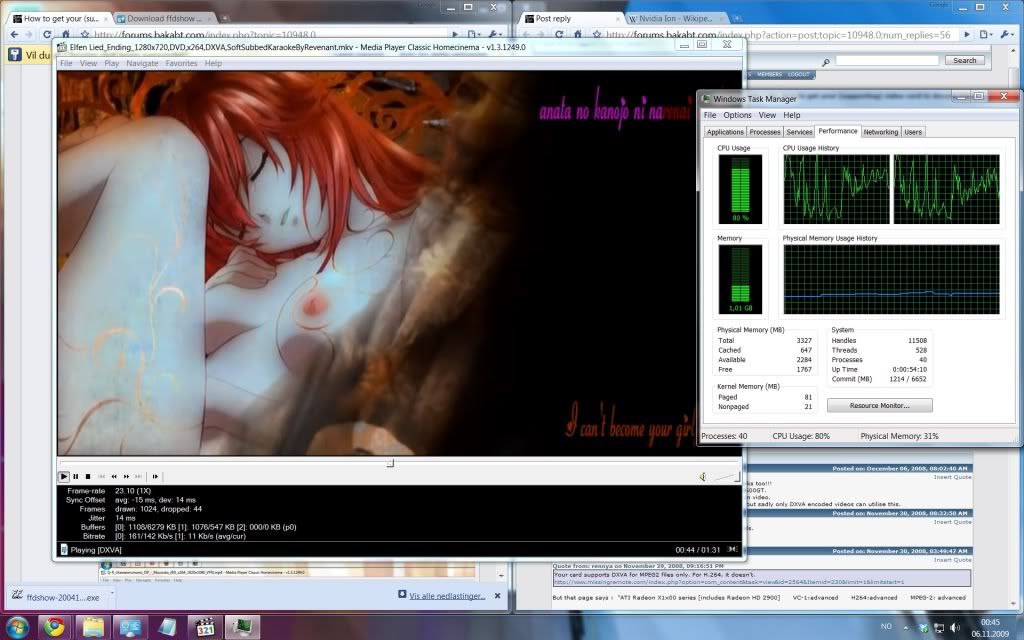
Task: Click the Task Manager taskbar icon
Action: coord(242,627)
